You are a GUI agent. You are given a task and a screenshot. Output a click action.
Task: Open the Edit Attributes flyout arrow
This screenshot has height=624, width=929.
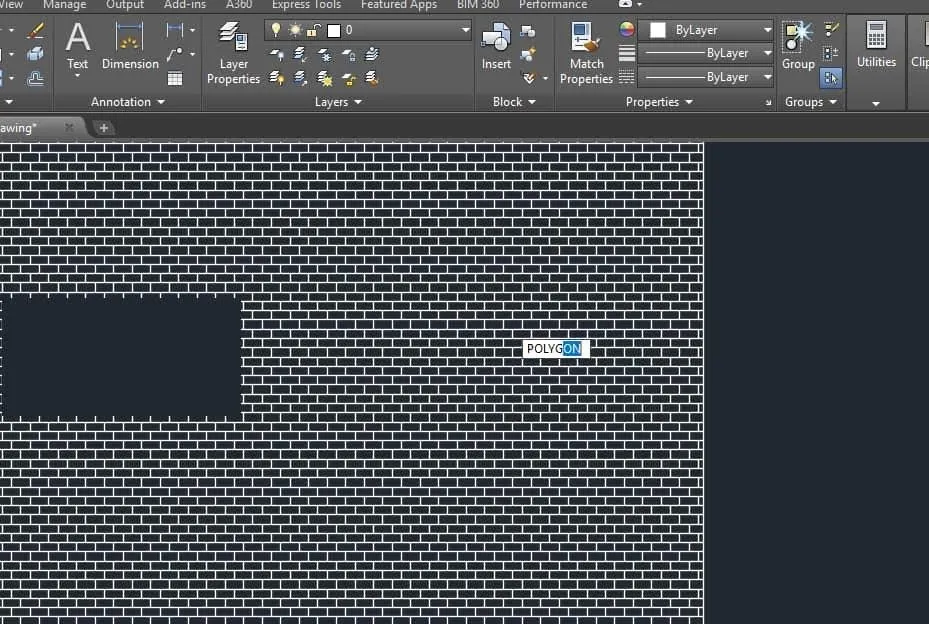tap(545, 78)
